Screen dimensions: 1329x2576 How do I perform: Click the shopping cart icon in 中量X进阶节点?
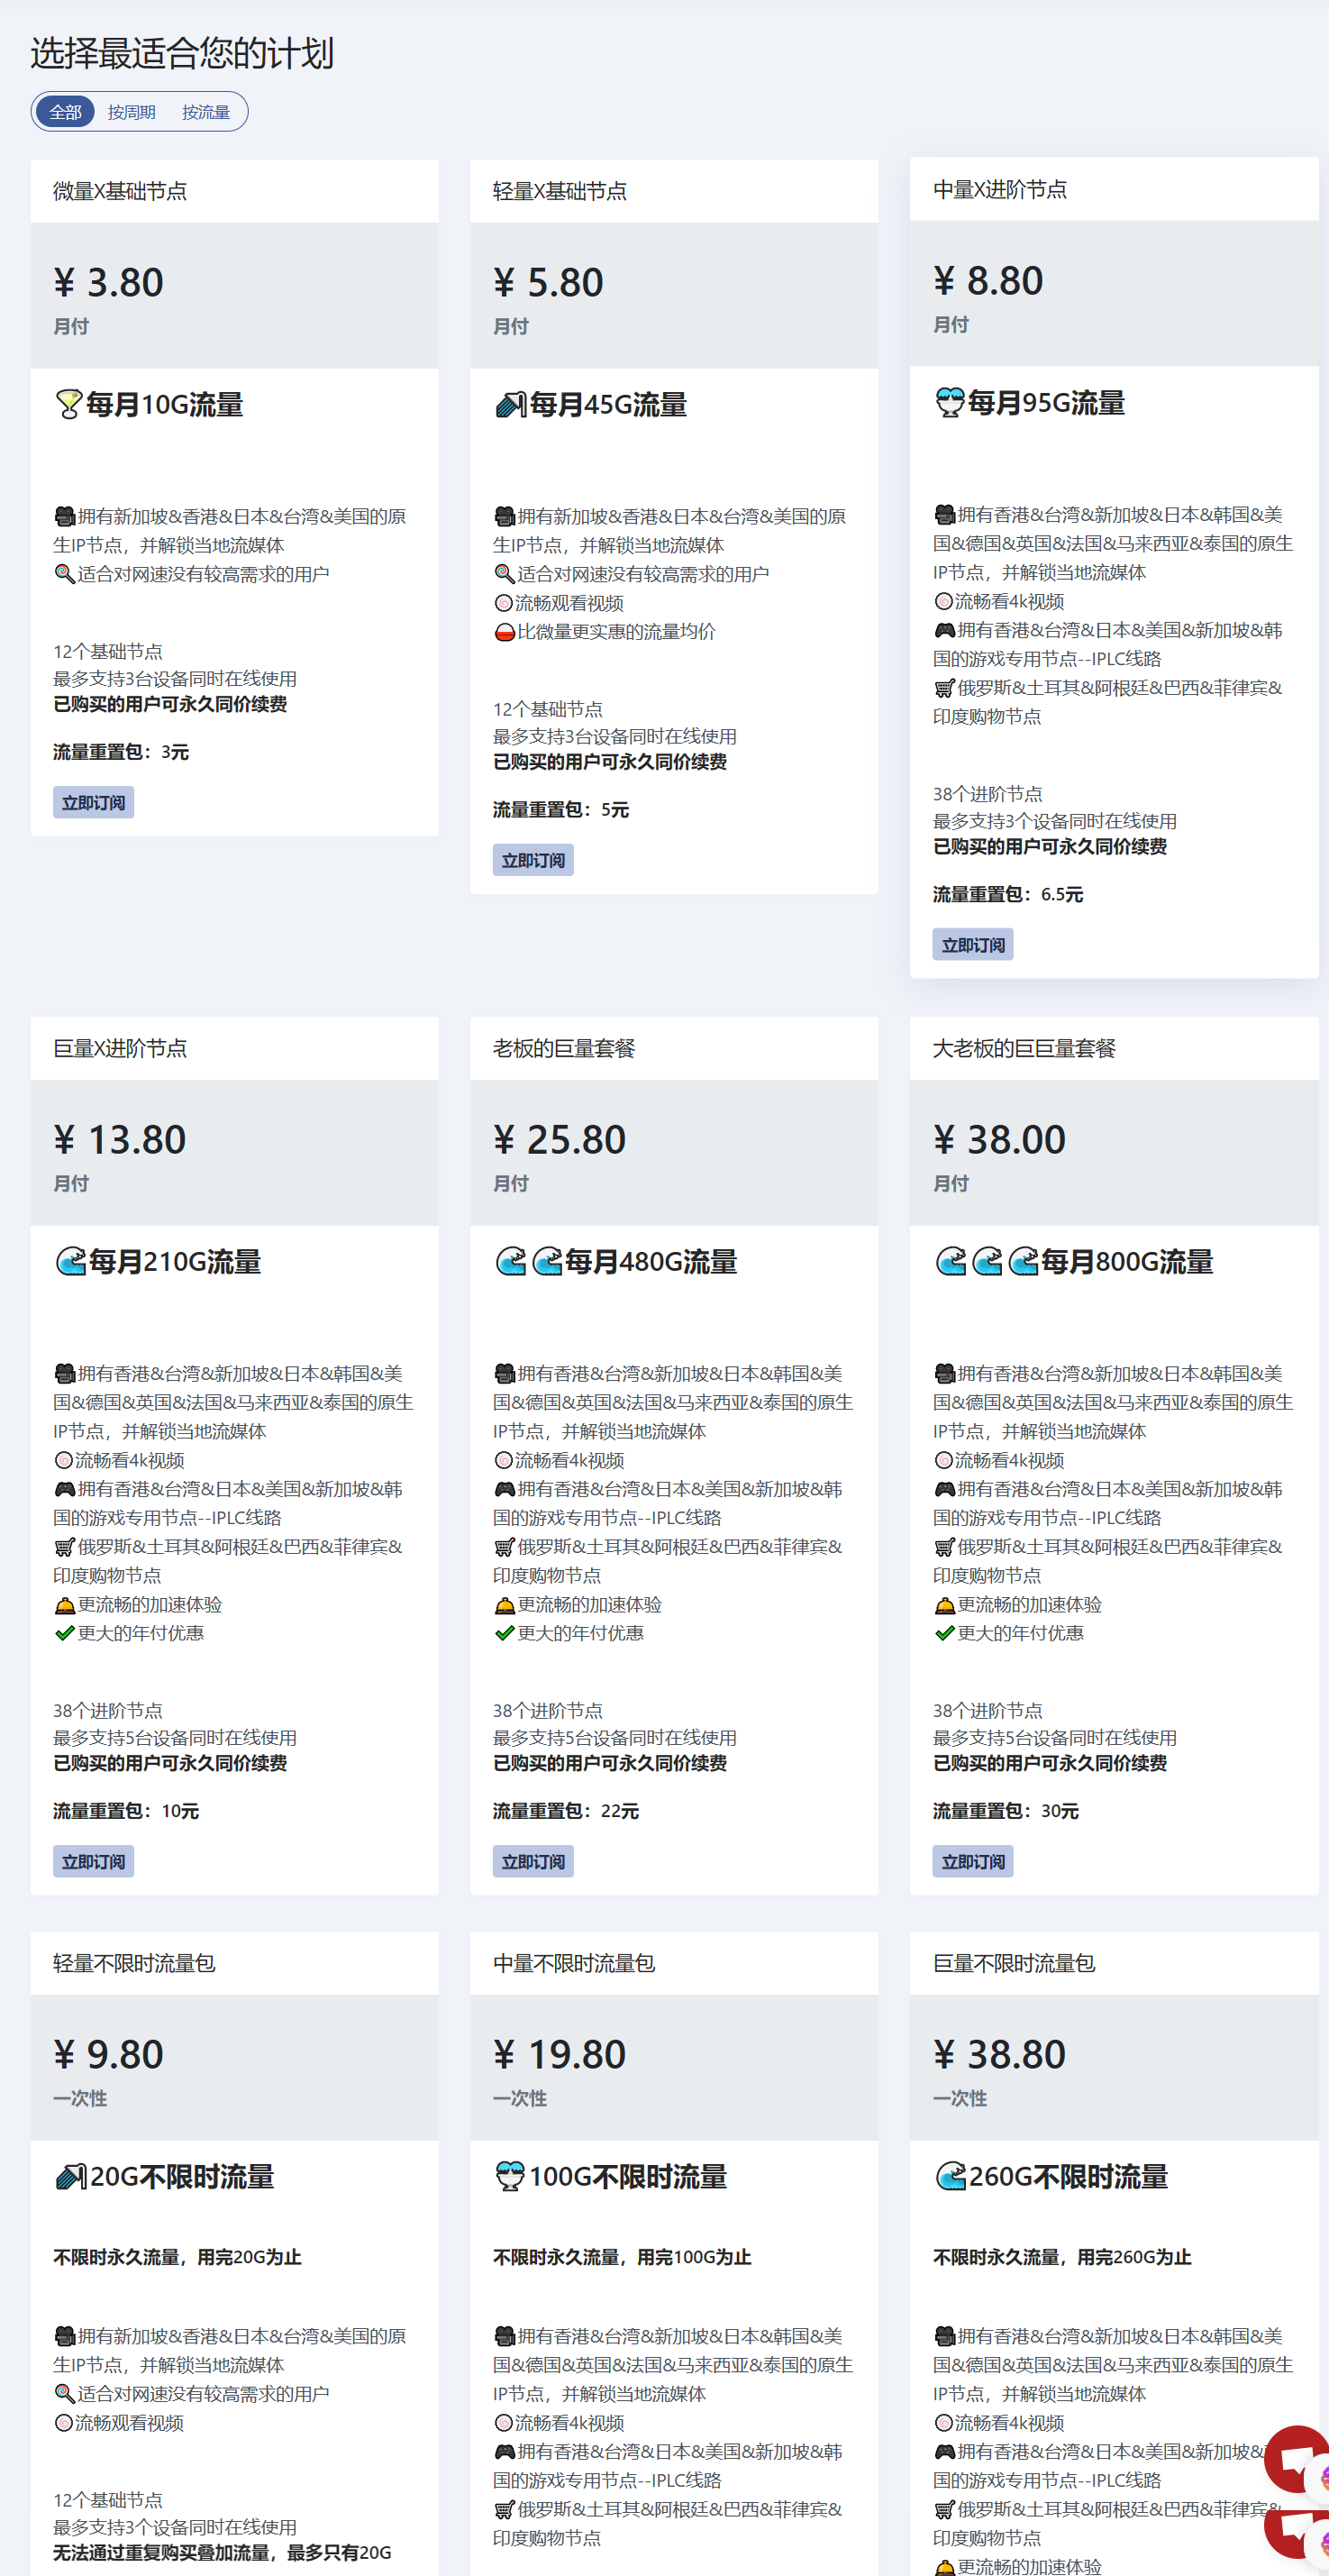pyautogui.click(x=943, y=688)
